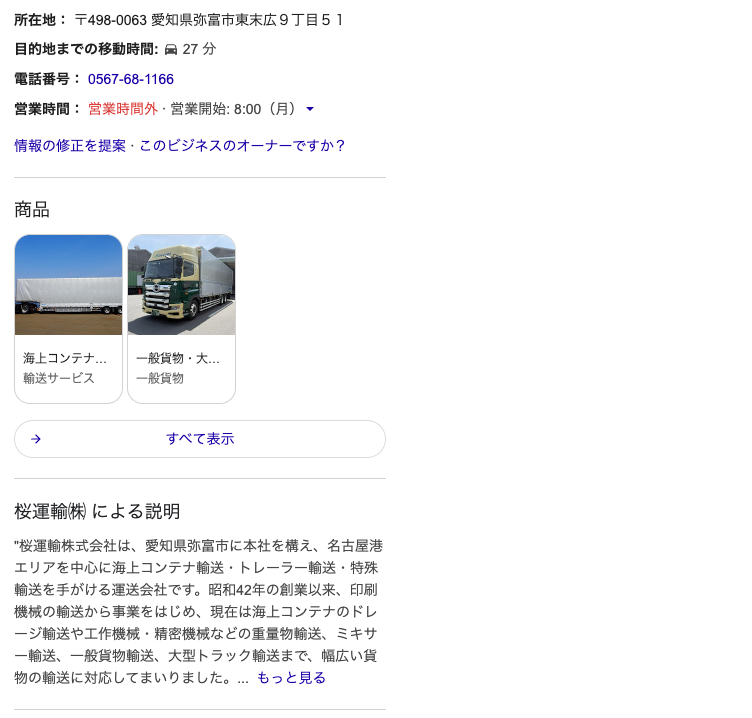Screen dimensions: 752x718
Task: Click the 一般貨物・大... product title
Action: [177, 358]
